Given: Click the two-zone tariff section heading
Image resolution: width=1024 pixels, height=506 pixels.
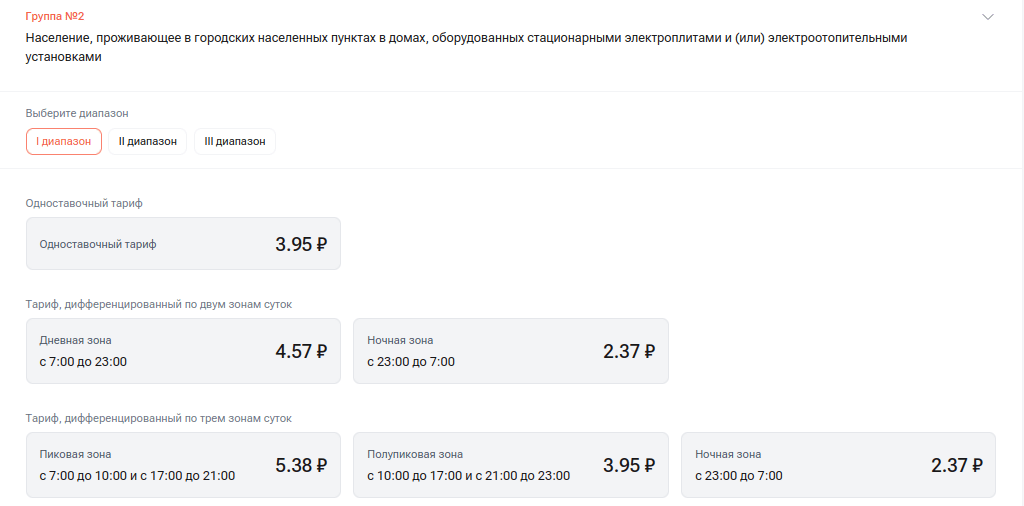Looking at the screenshot, I should coord(159,304).
